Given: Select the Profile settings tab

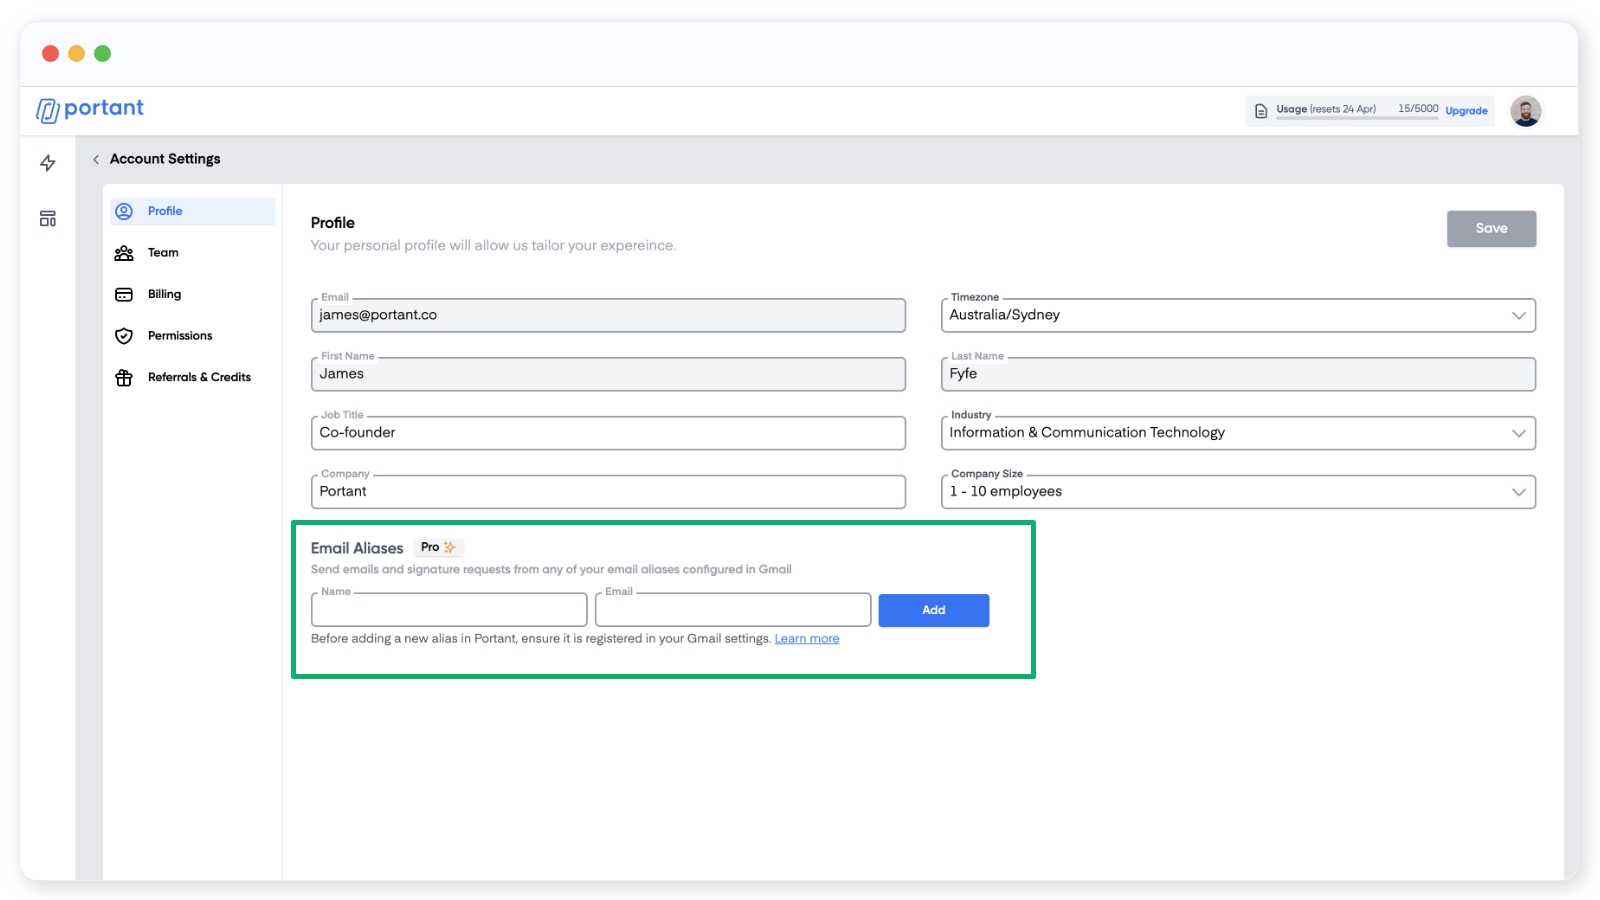Looking at the screenshot, I should [165, 211].
